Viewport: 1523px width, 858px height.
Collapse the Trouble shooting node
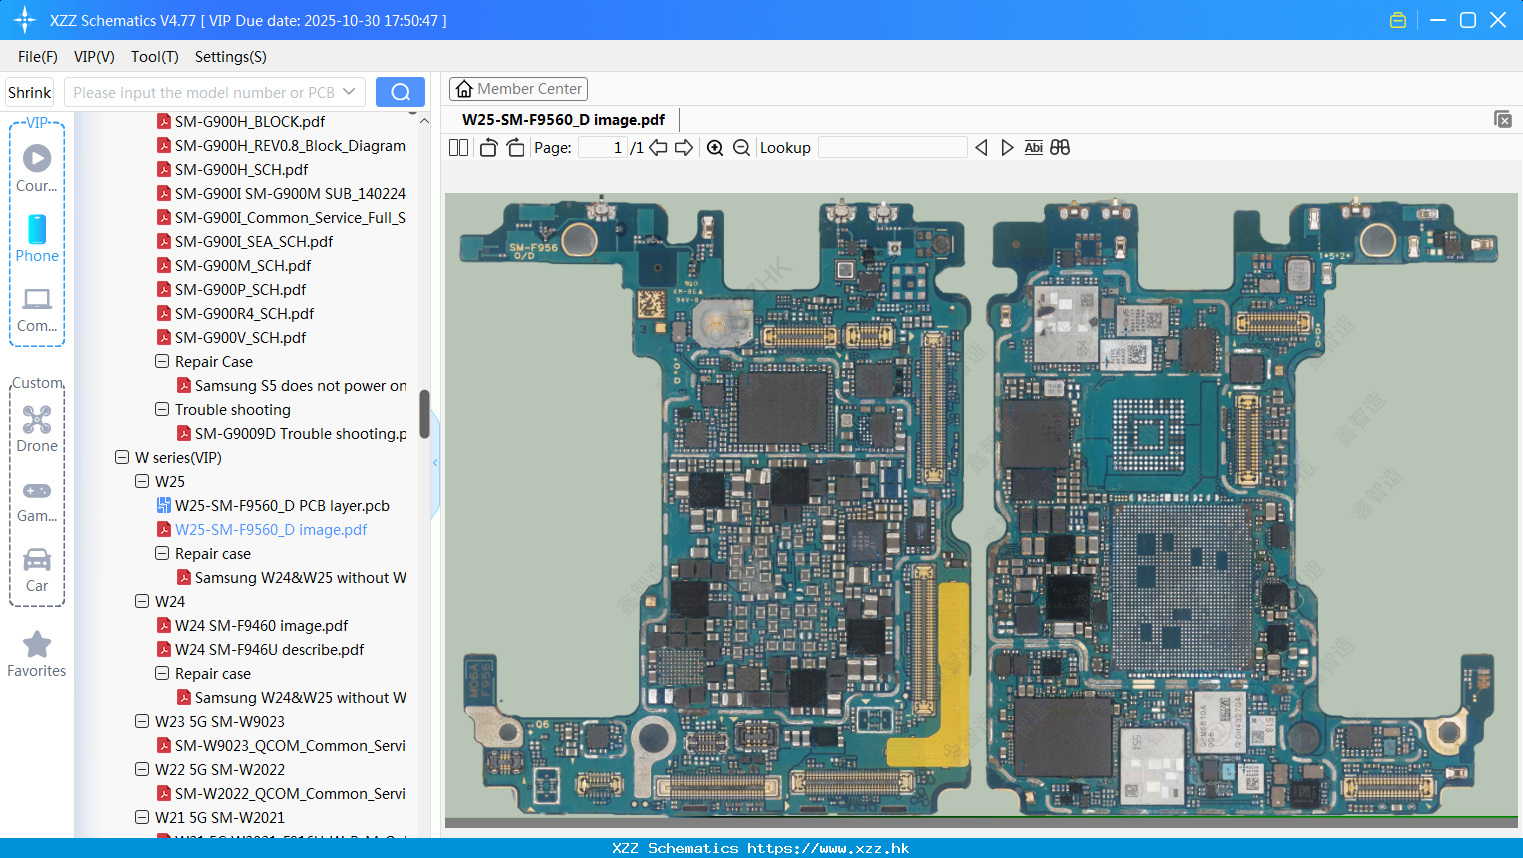(162, 409)
